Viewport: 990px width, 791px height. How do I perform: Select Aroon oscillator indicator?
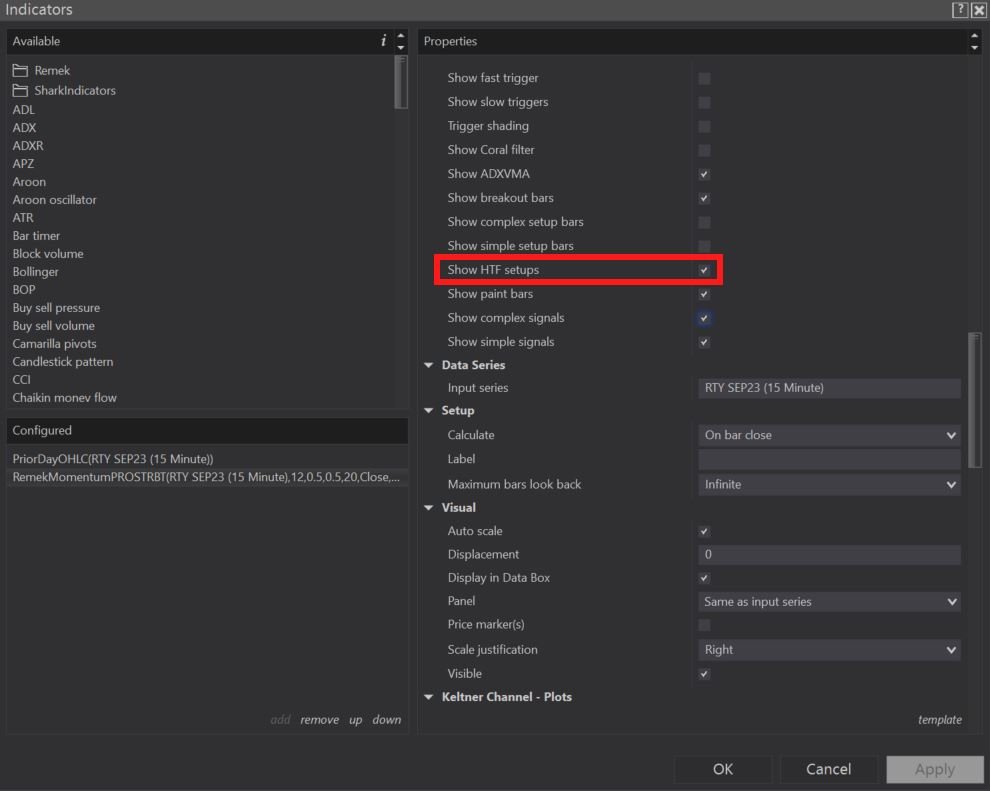point(55,199)
